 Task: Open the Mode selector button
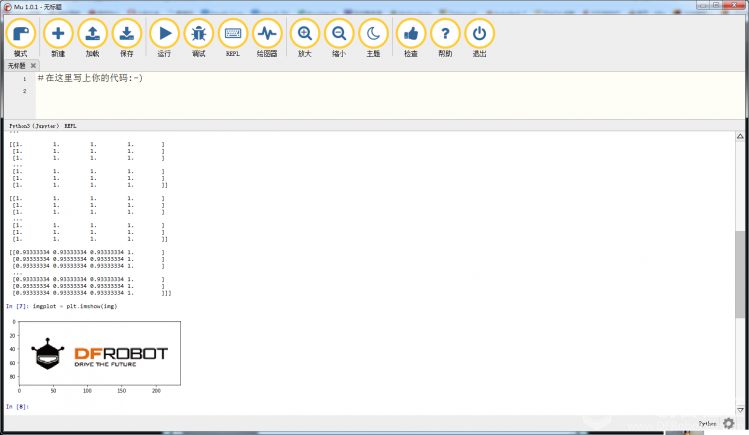point(21,38)
